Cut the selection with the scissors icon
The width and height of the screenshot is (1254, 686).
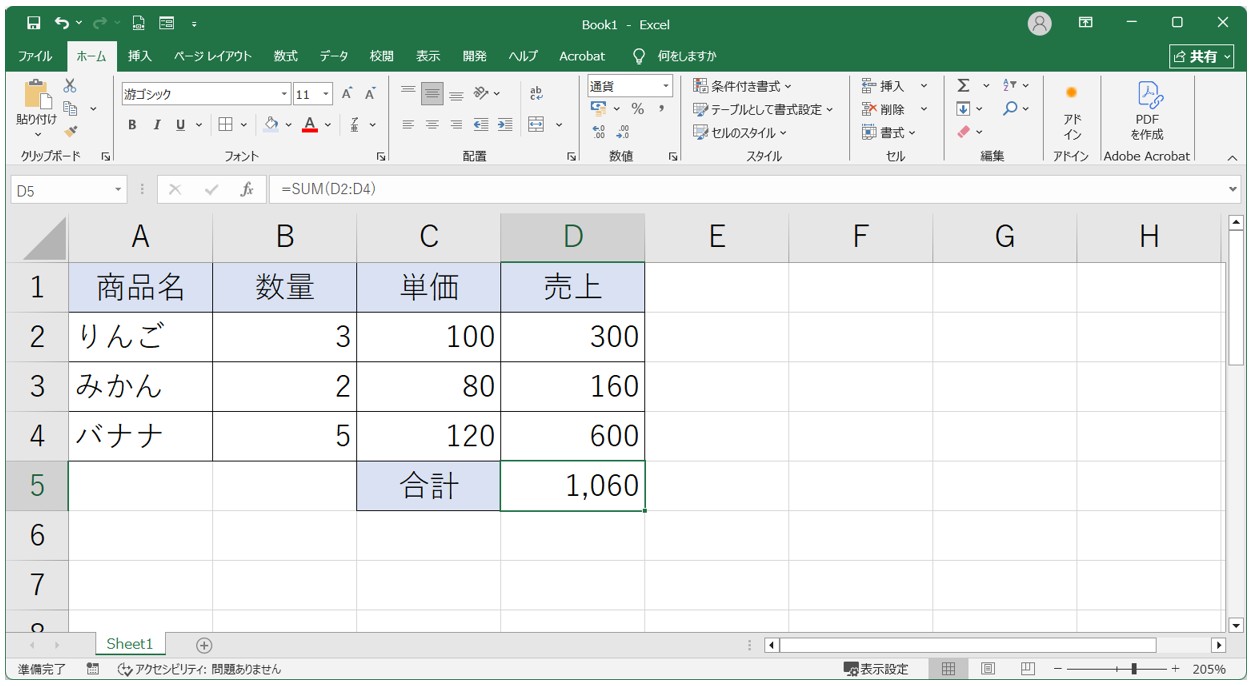(70, 86)
